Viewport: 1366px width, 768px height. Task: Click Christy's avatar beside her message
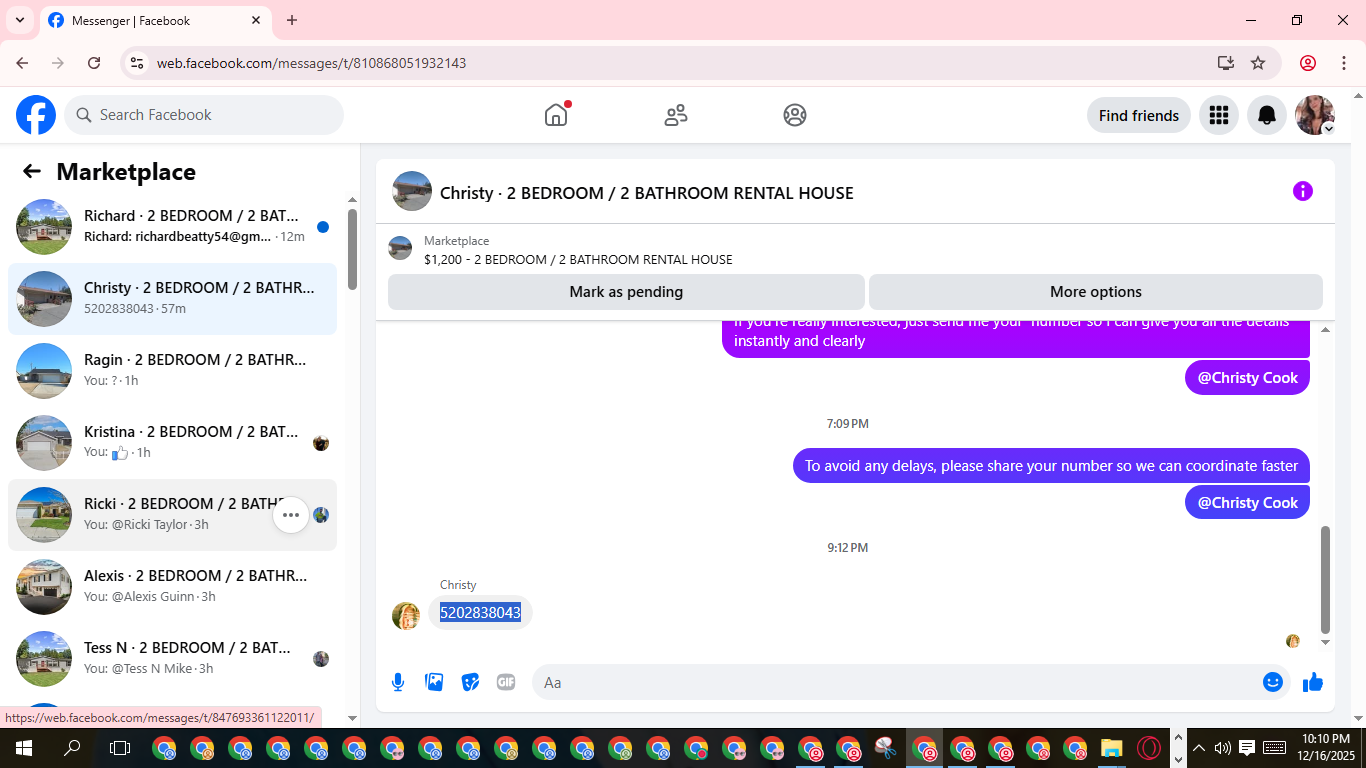[405, 615]
